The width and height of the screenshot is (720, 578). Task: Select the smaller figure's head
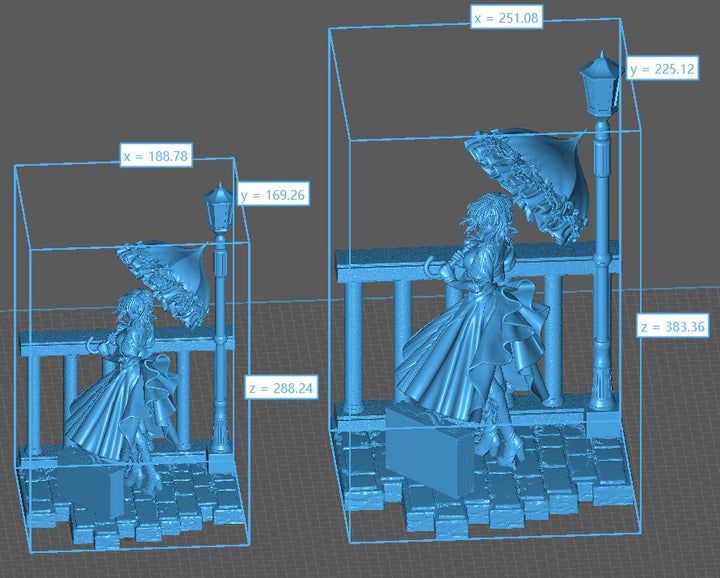tap(135, 307)
